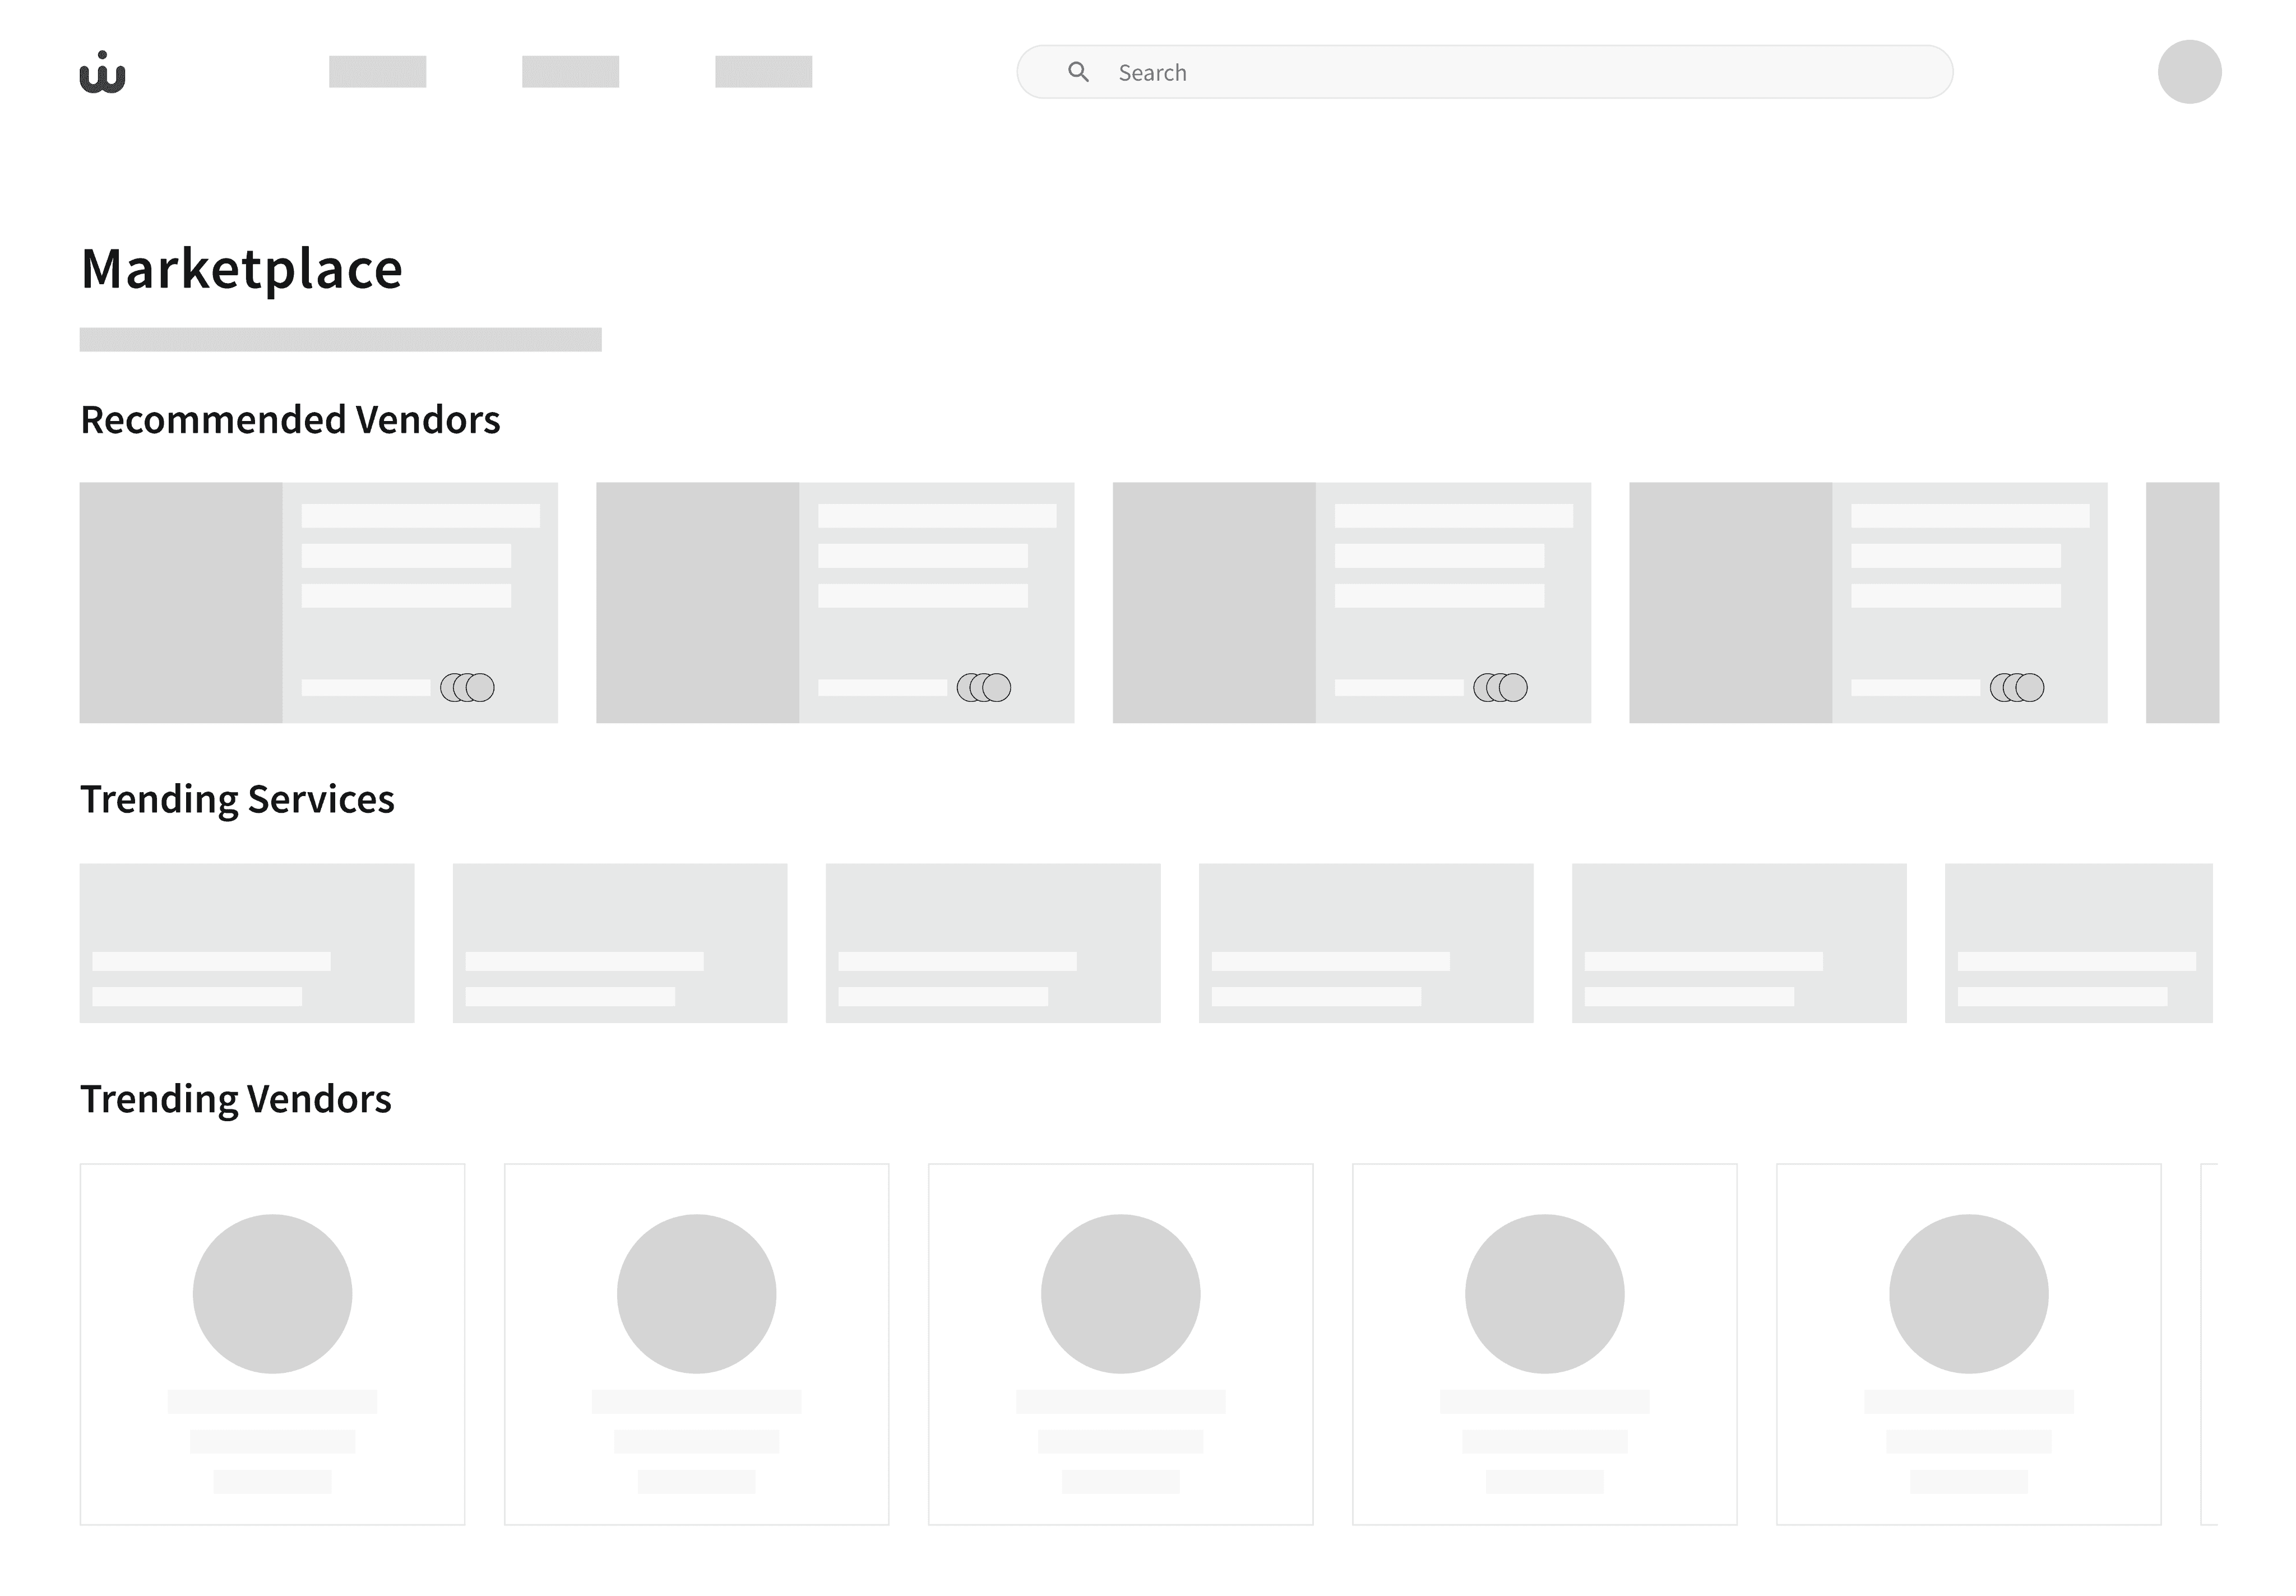The width and height of the screenshot is (2296, 1596).
Task: Click third trending vendor's round avatar
Action: pyautogui.click(x=1120, y=1293)
